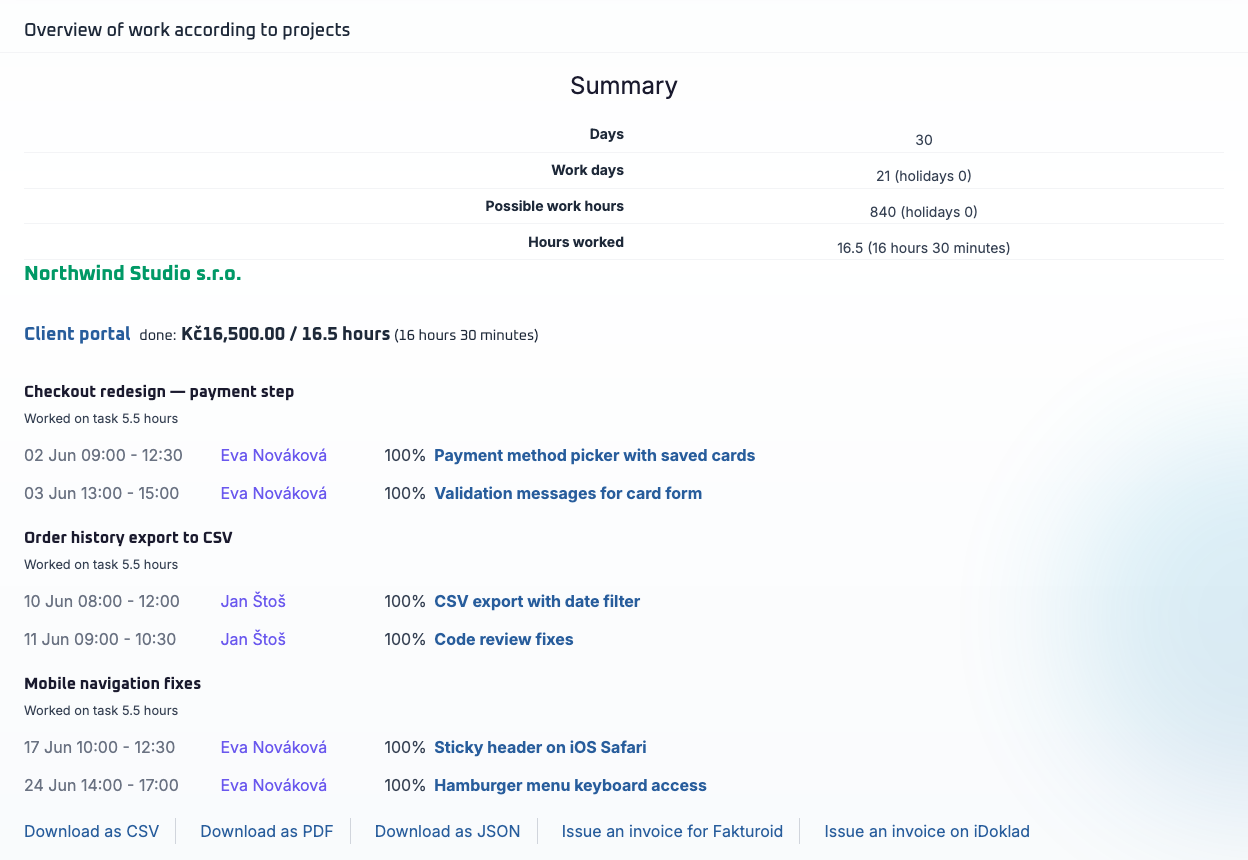The width and height of the screenshot is (1248, 860).
Task: Click the Mobile navigation fixes heading
Action: 113,683
